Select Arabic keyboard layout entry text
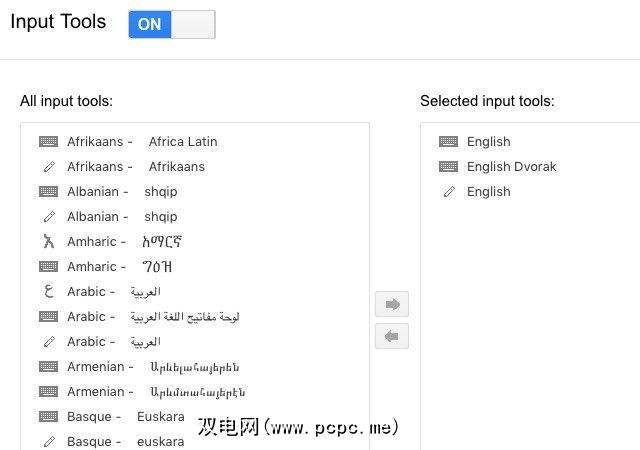The height and width of the screenshot is (450, 640). point(153,316)
